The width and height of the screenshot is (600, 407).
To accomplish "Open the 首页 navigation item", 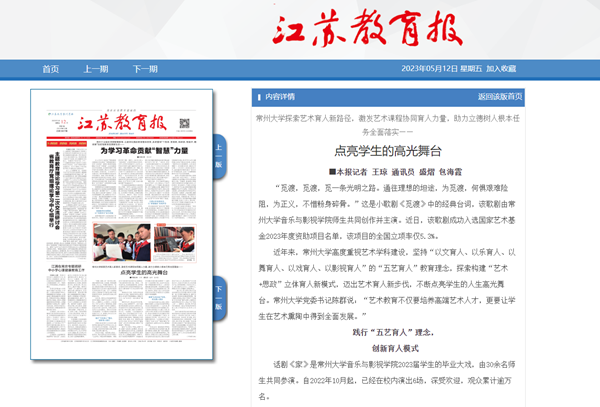I will pos(50,69).
